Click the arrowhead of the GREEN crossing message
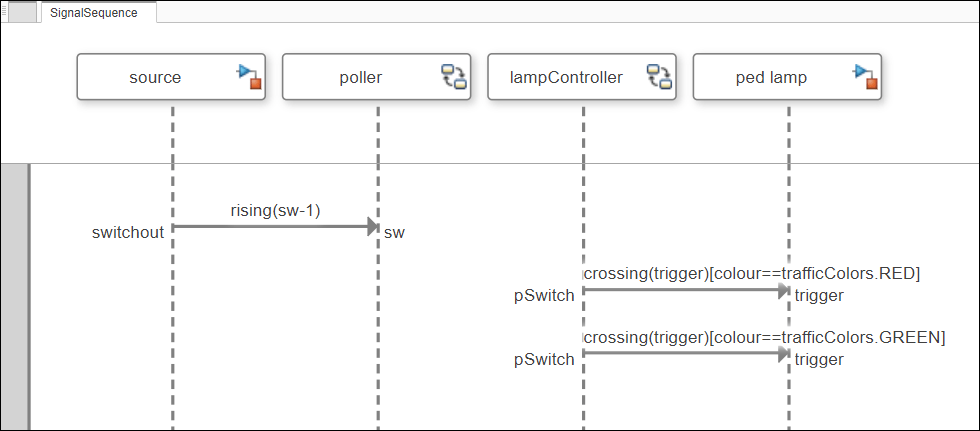 [x=784, y=352]
